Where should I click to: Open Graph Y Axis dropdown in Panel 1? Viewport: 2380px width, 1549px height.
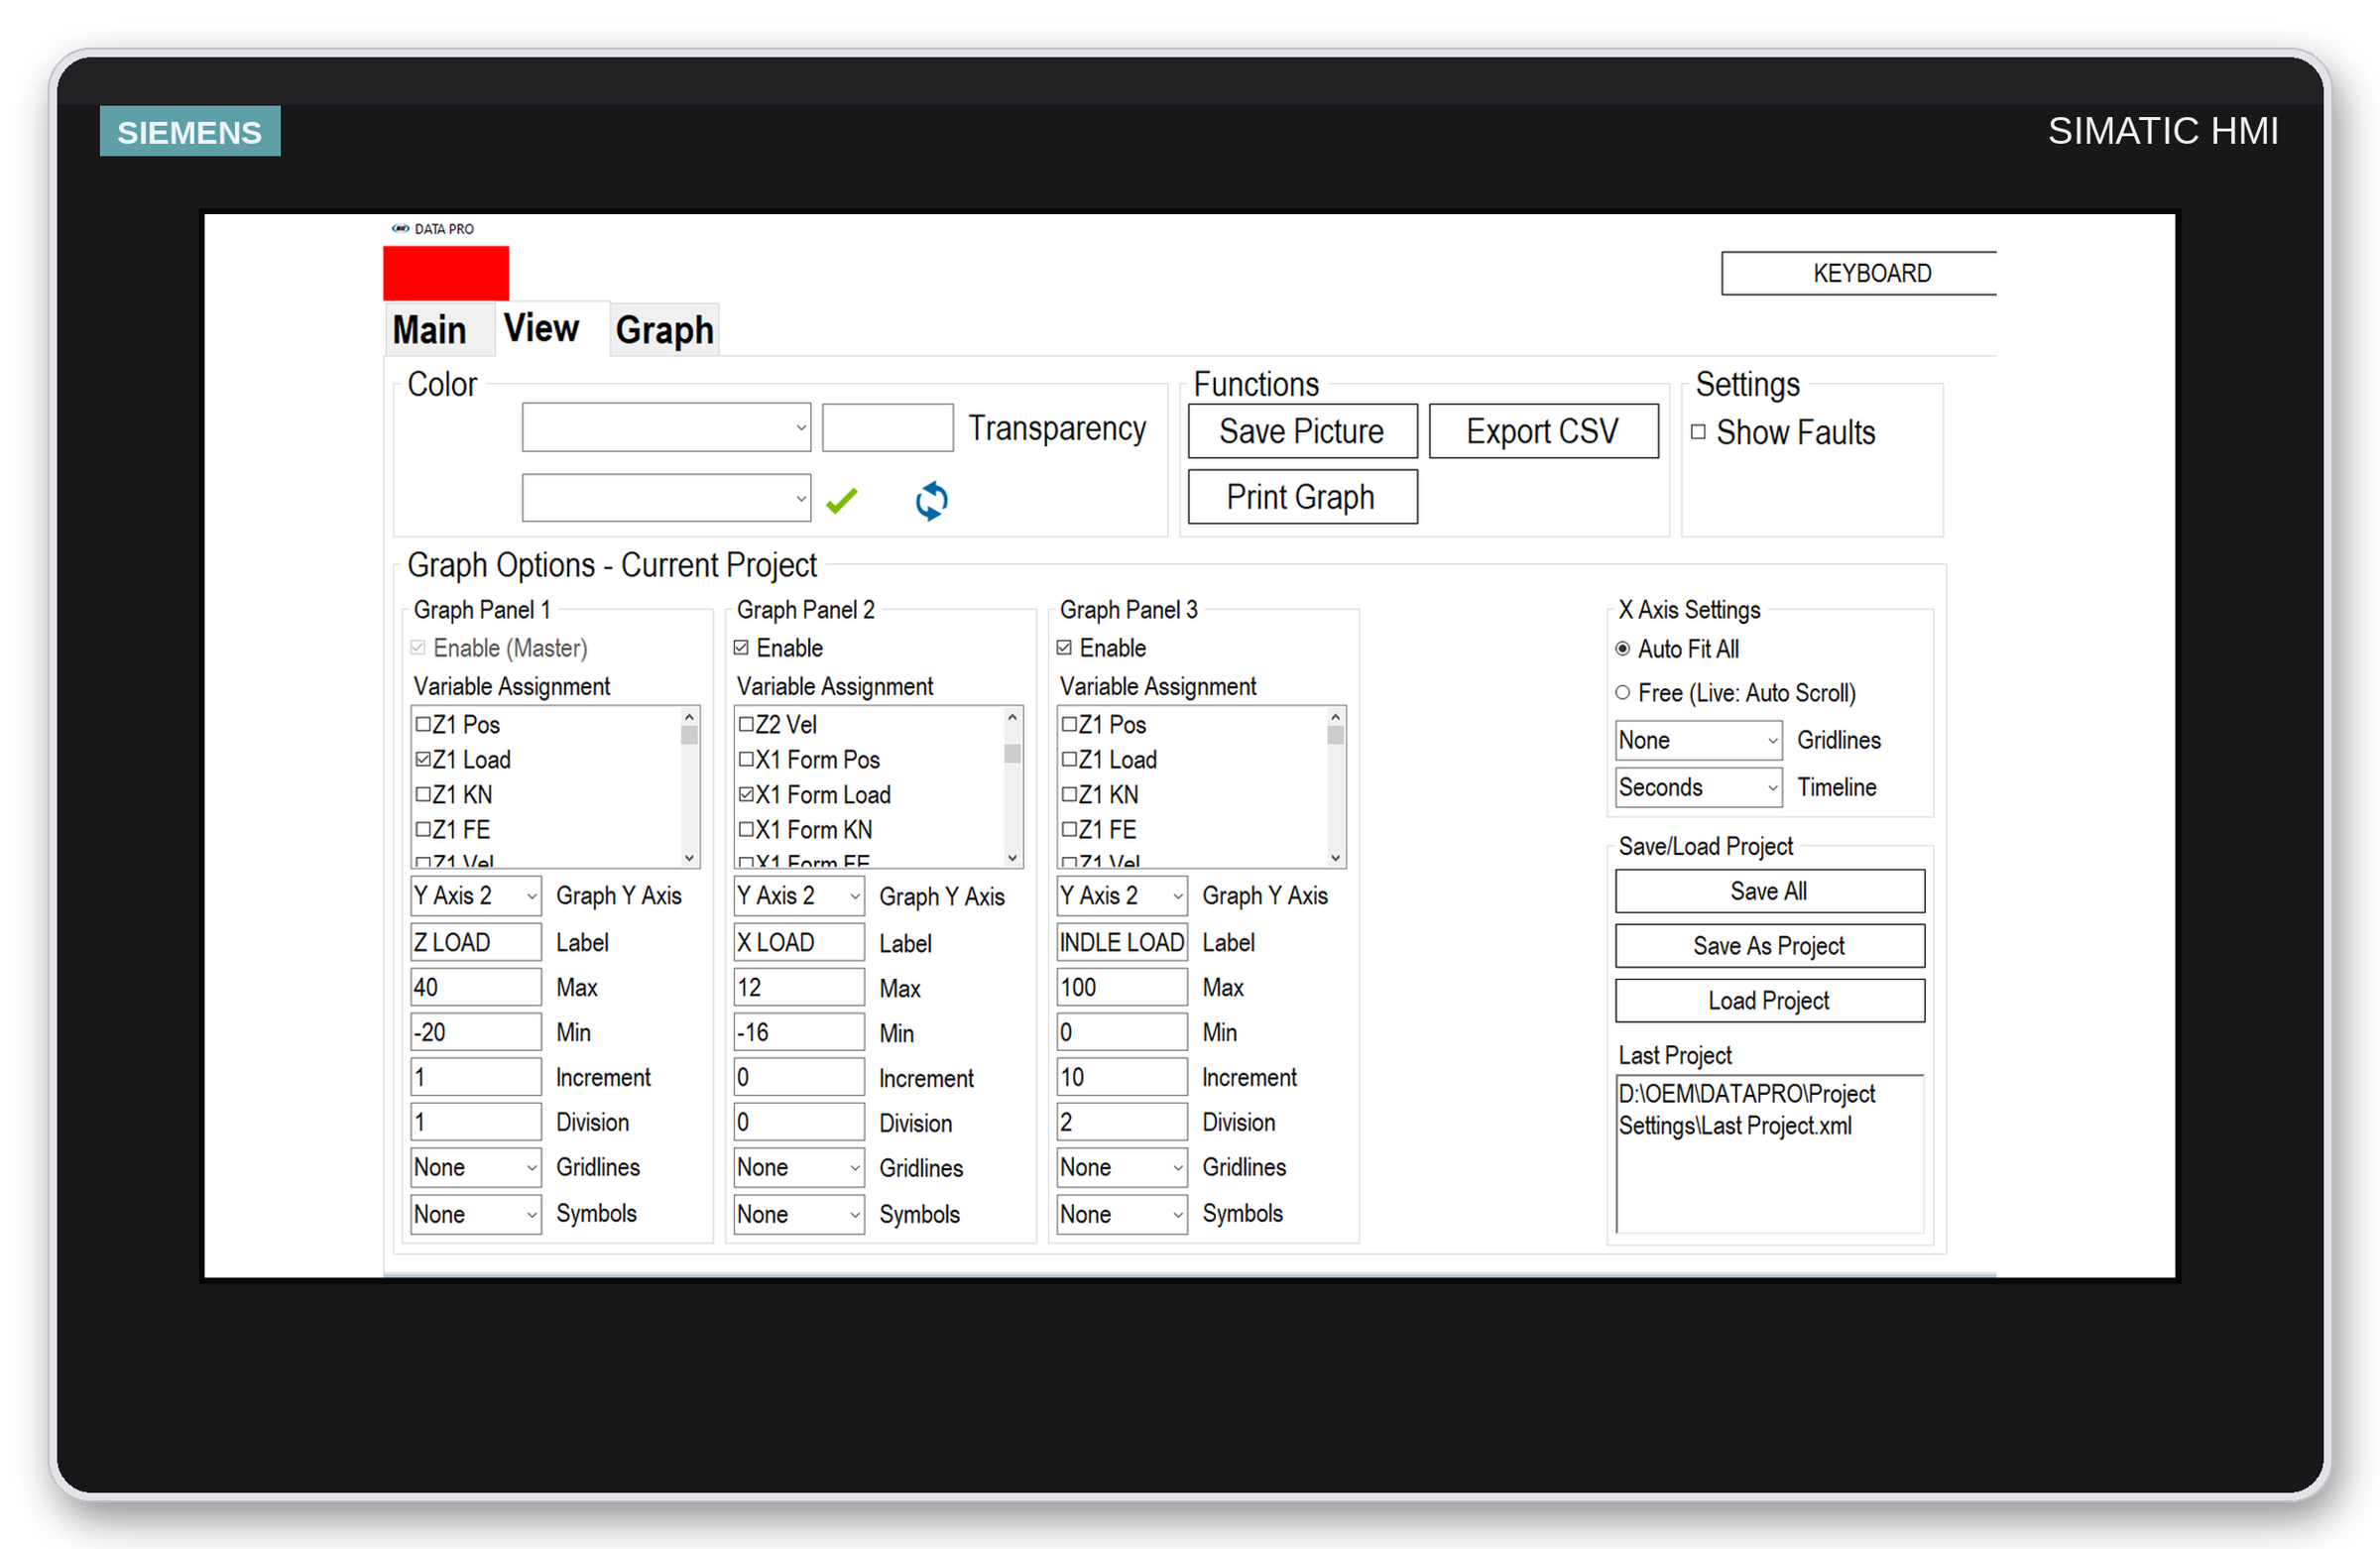[x=476, y=896]
